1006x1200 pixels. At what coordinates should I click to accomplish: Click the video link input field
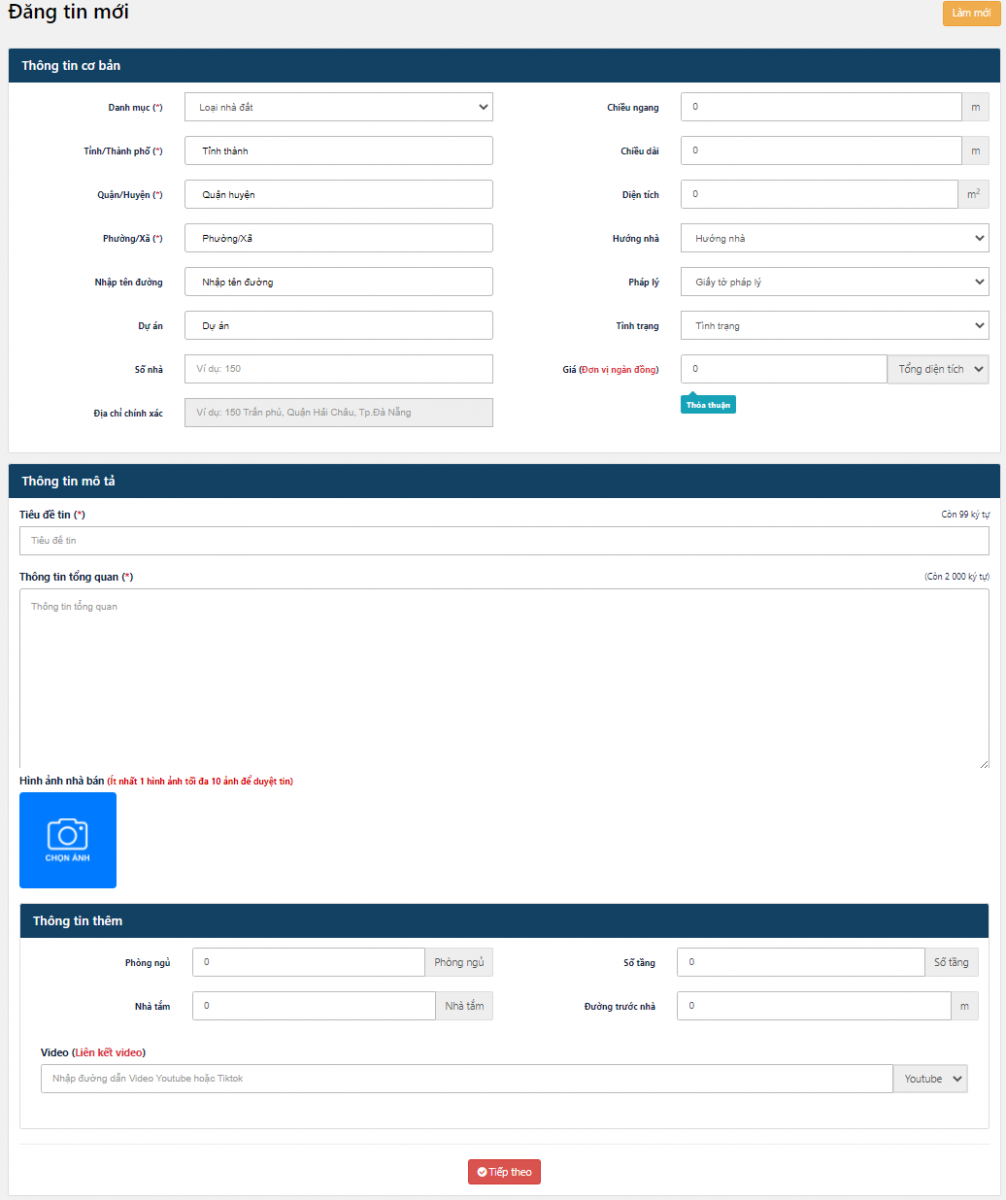[x=466, y=1079]
